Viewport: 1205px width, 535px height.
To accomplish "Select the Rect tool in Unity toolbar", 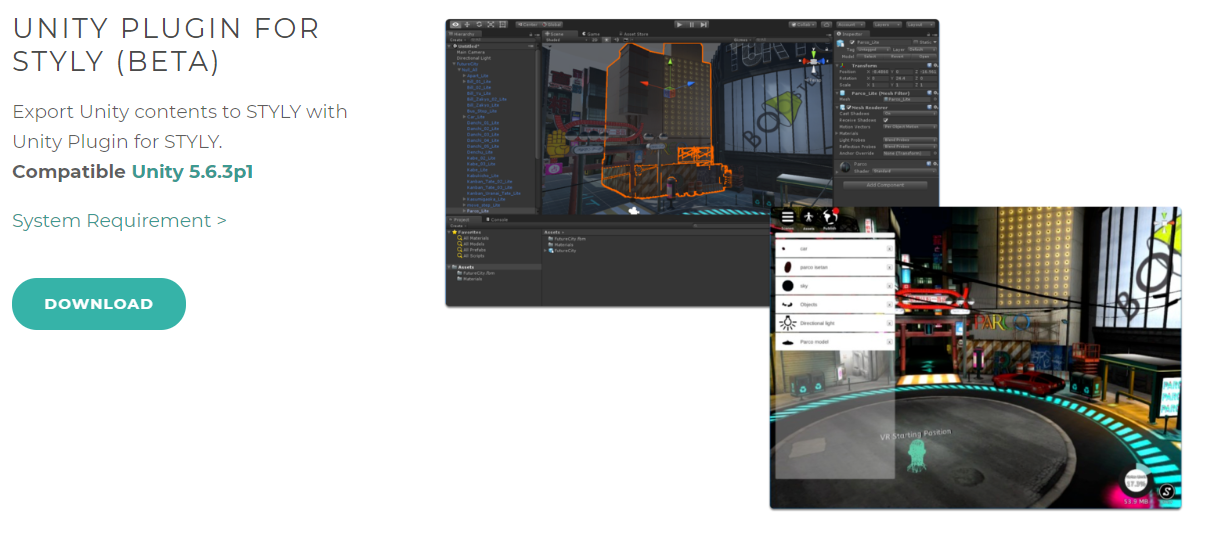I will (x=502, y=24).
